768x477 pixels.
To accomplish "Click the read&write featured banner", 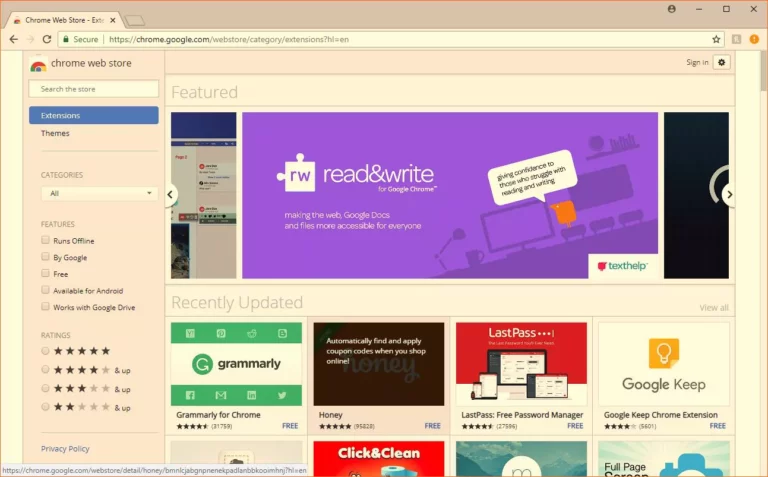I will 450,195.
